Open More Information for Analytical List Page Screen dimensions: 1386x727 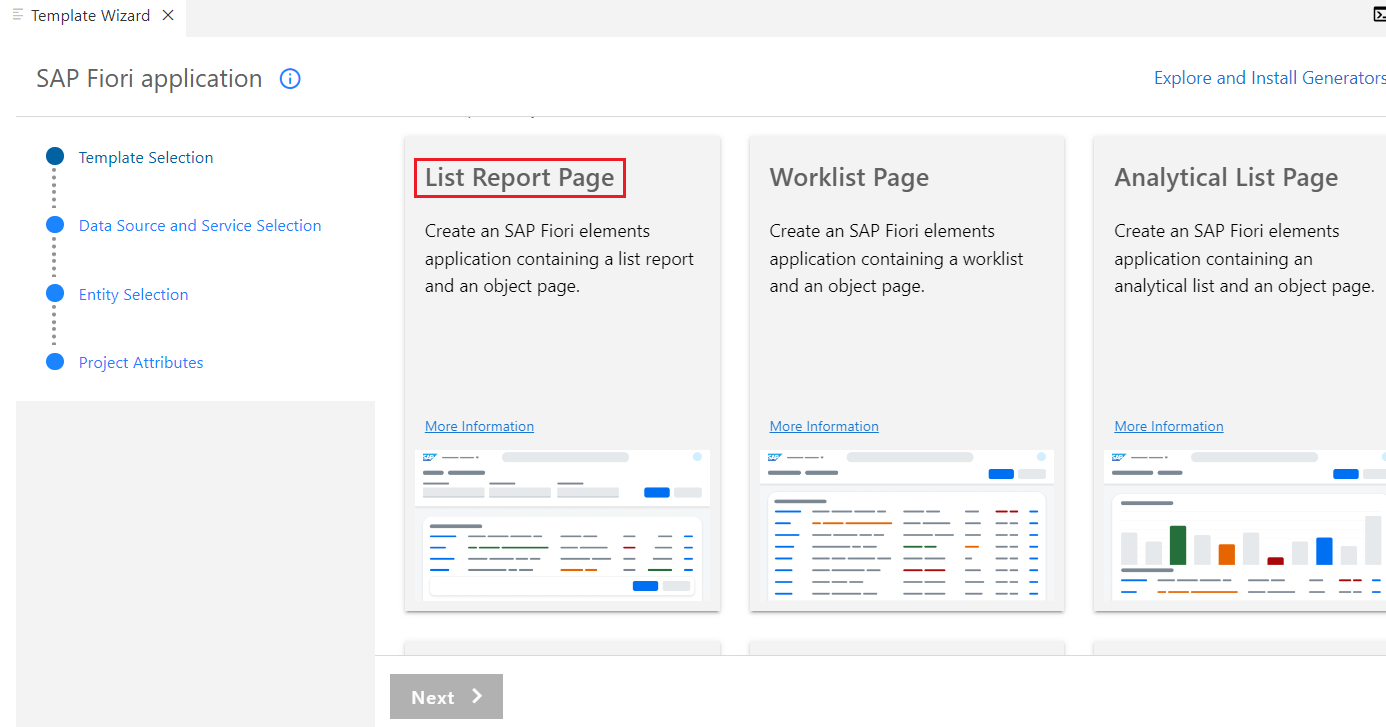[1169, 426]
